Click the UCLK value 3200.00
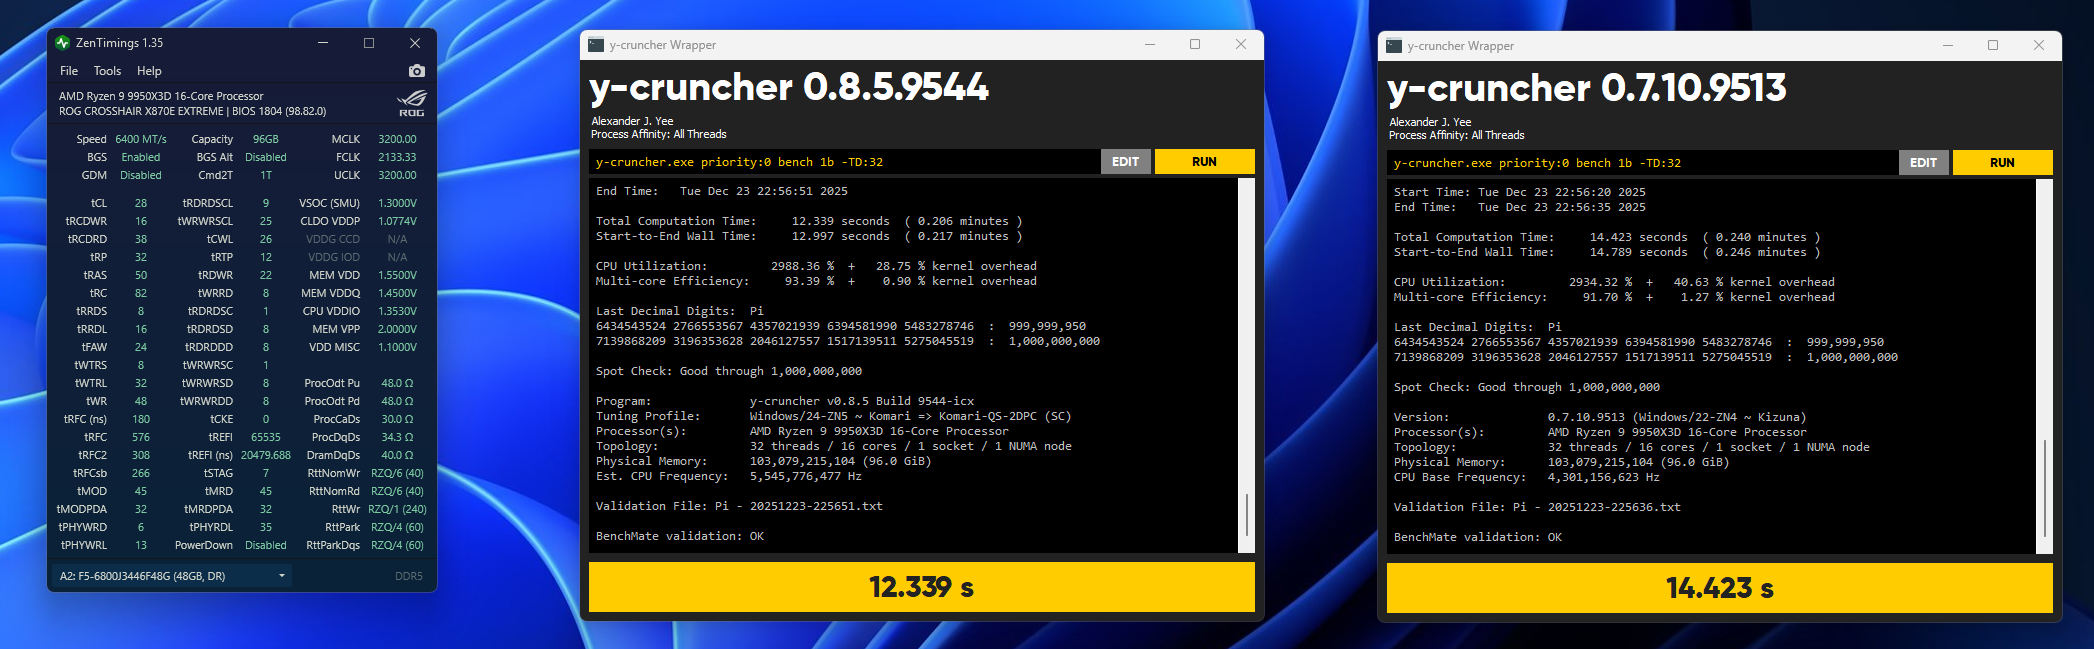Image resolution: width=2094 pixels, height=649 pixels. pyautogui.click(x=397, y=175)
